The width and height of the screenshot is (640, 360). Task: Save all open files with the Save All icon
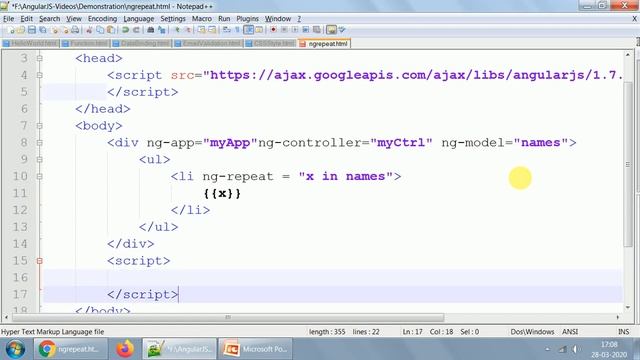[42, 30]
